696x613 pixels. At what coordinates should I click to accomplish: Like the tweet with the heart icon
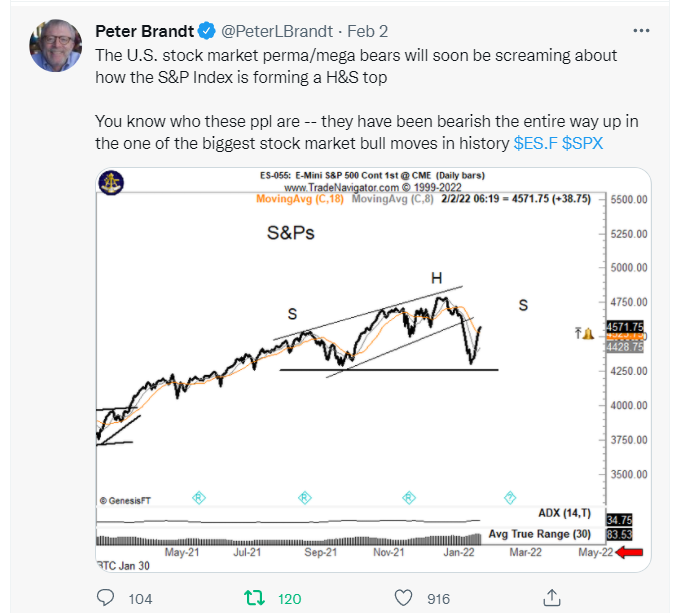click(x=403, y=598)
